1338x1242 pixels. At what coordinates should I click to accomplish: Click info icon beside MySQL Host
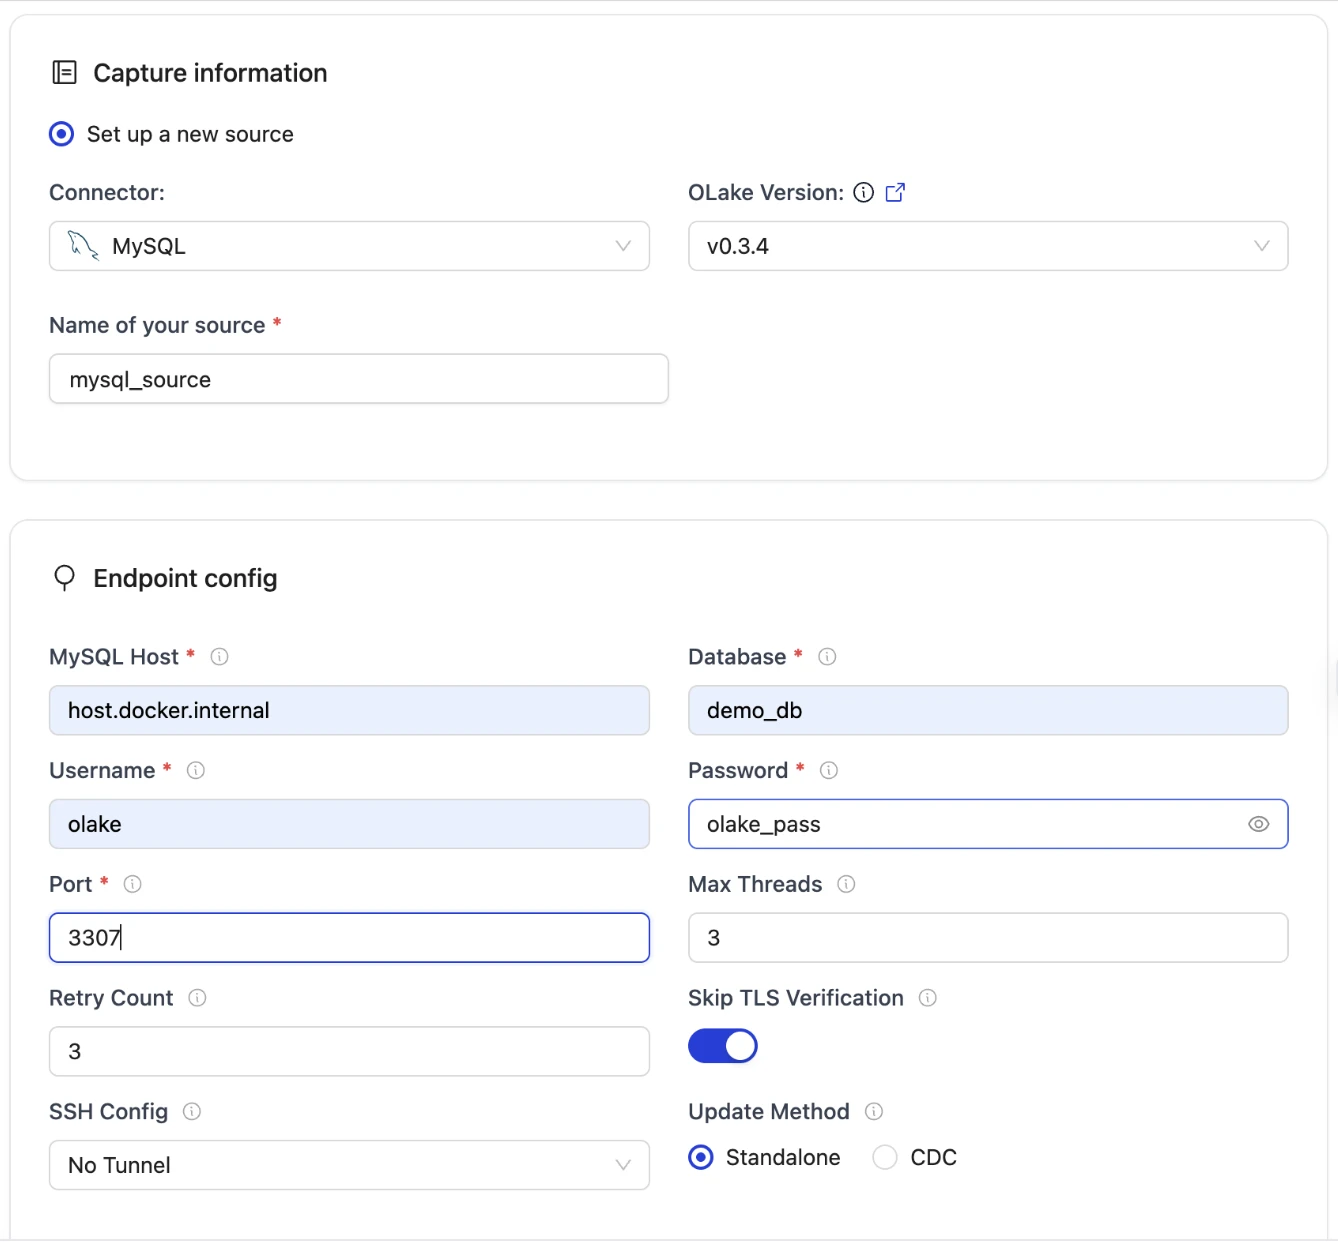click(x=220, y=657)
